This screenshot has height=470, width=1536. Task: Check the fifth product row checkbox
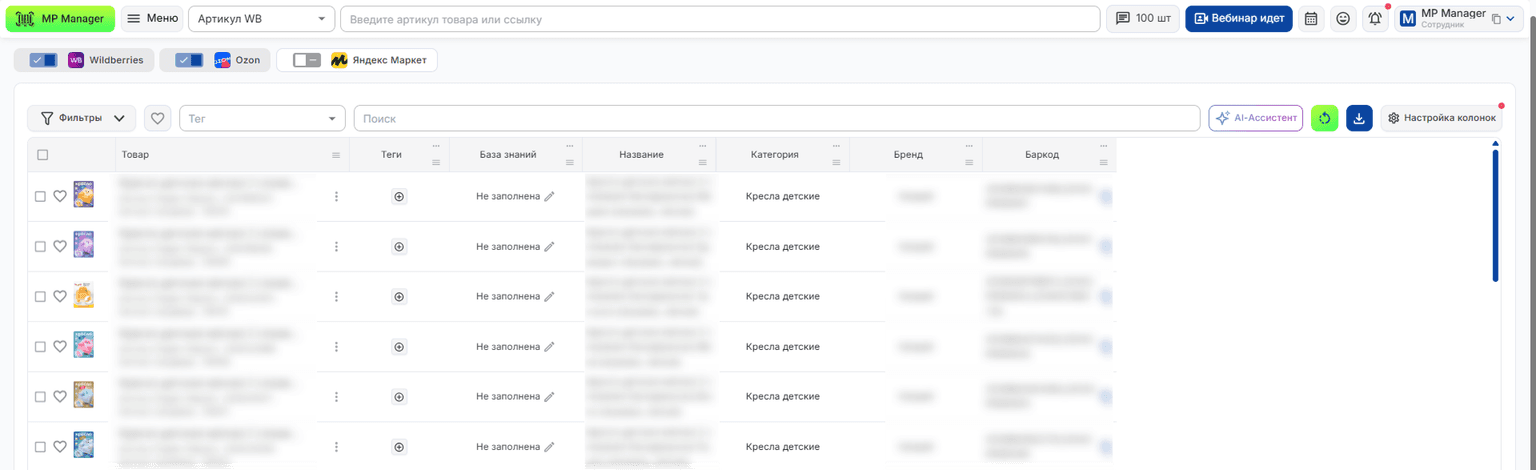pos(41,397)
